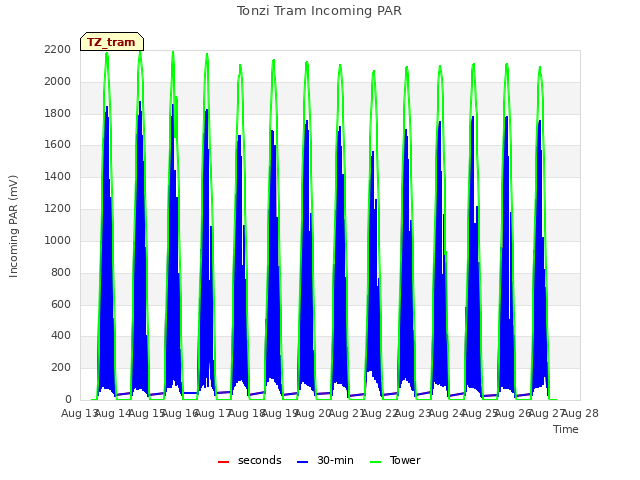Viewport: 640px width, 480px height.
Task: Click the 1400 y-axis tick label
Action: 58,177
